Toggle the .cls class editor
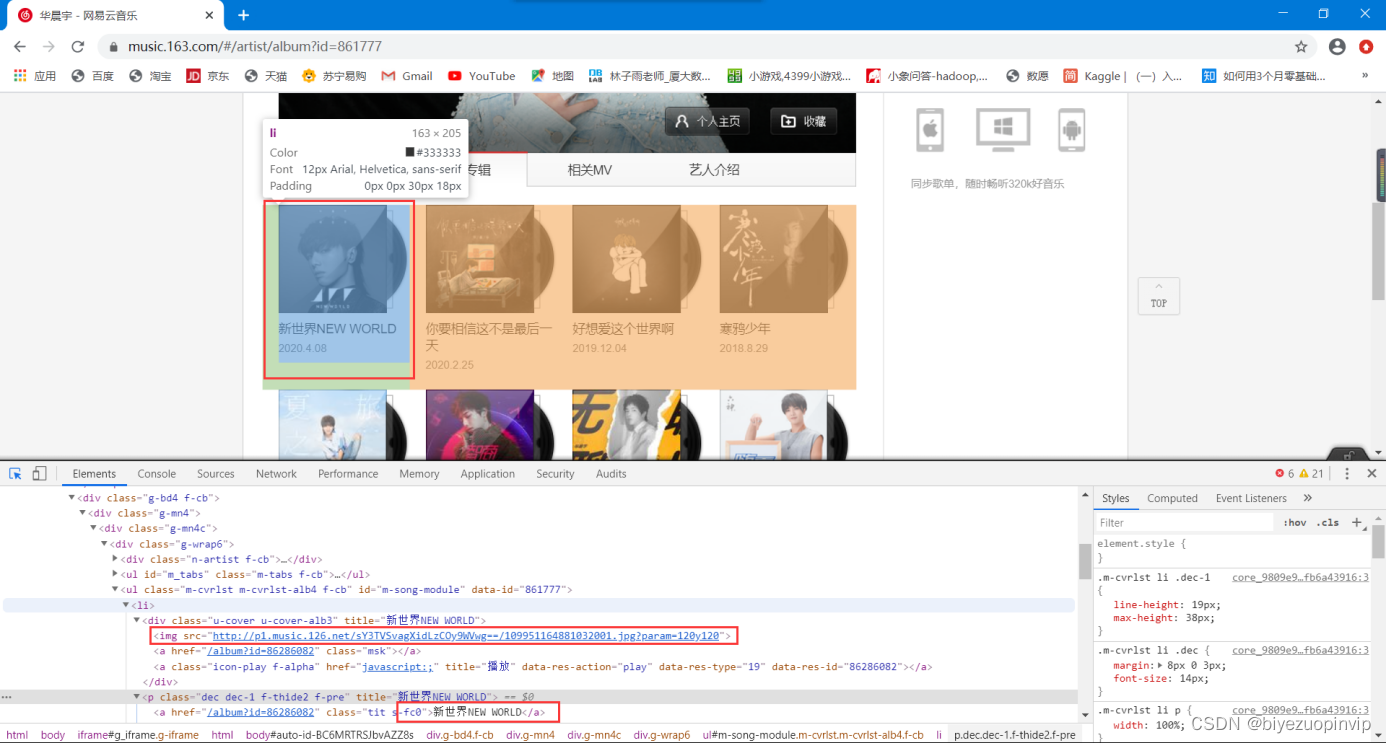This screenshot has height=743, width=1386. coord(1328,523)
